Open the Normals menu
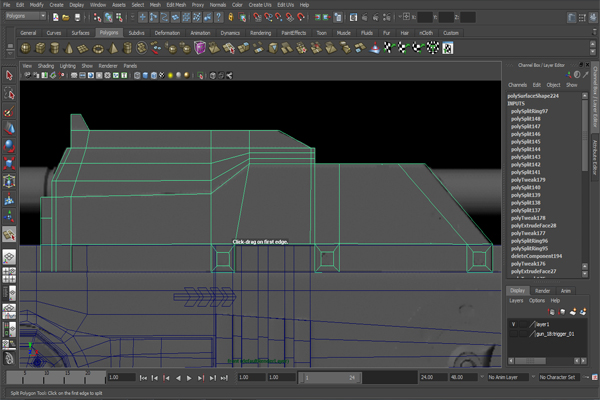600x400 pixels. tap(218, 5)
